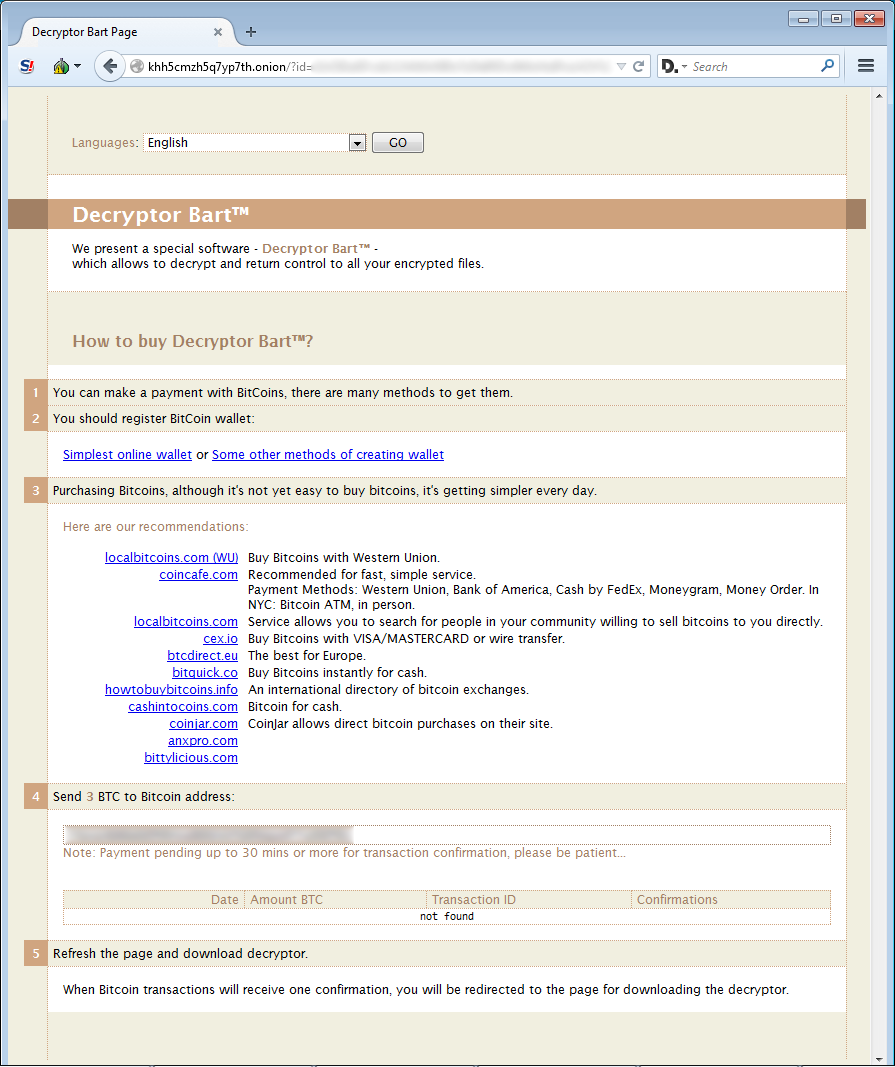This screenshot has width=895, height=1067.
Task: Open the btcdirect.eu link
Action: click(203, 656)
